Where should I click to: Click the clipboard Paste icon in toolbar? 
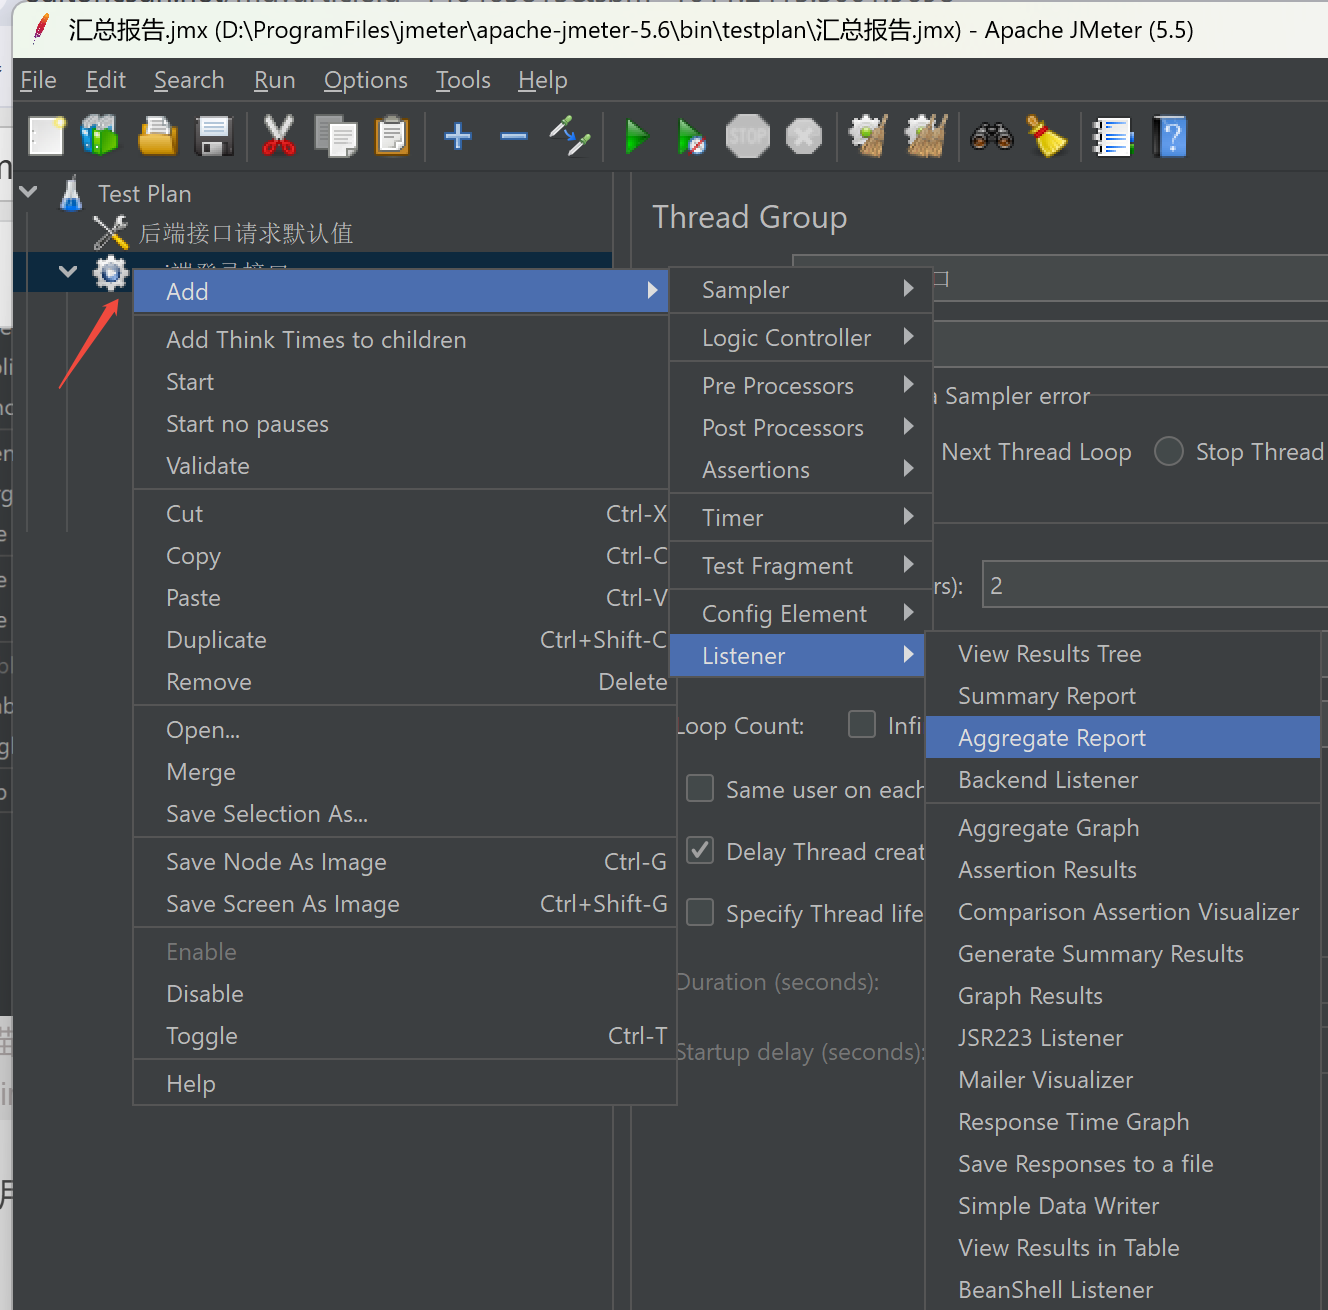392,136
